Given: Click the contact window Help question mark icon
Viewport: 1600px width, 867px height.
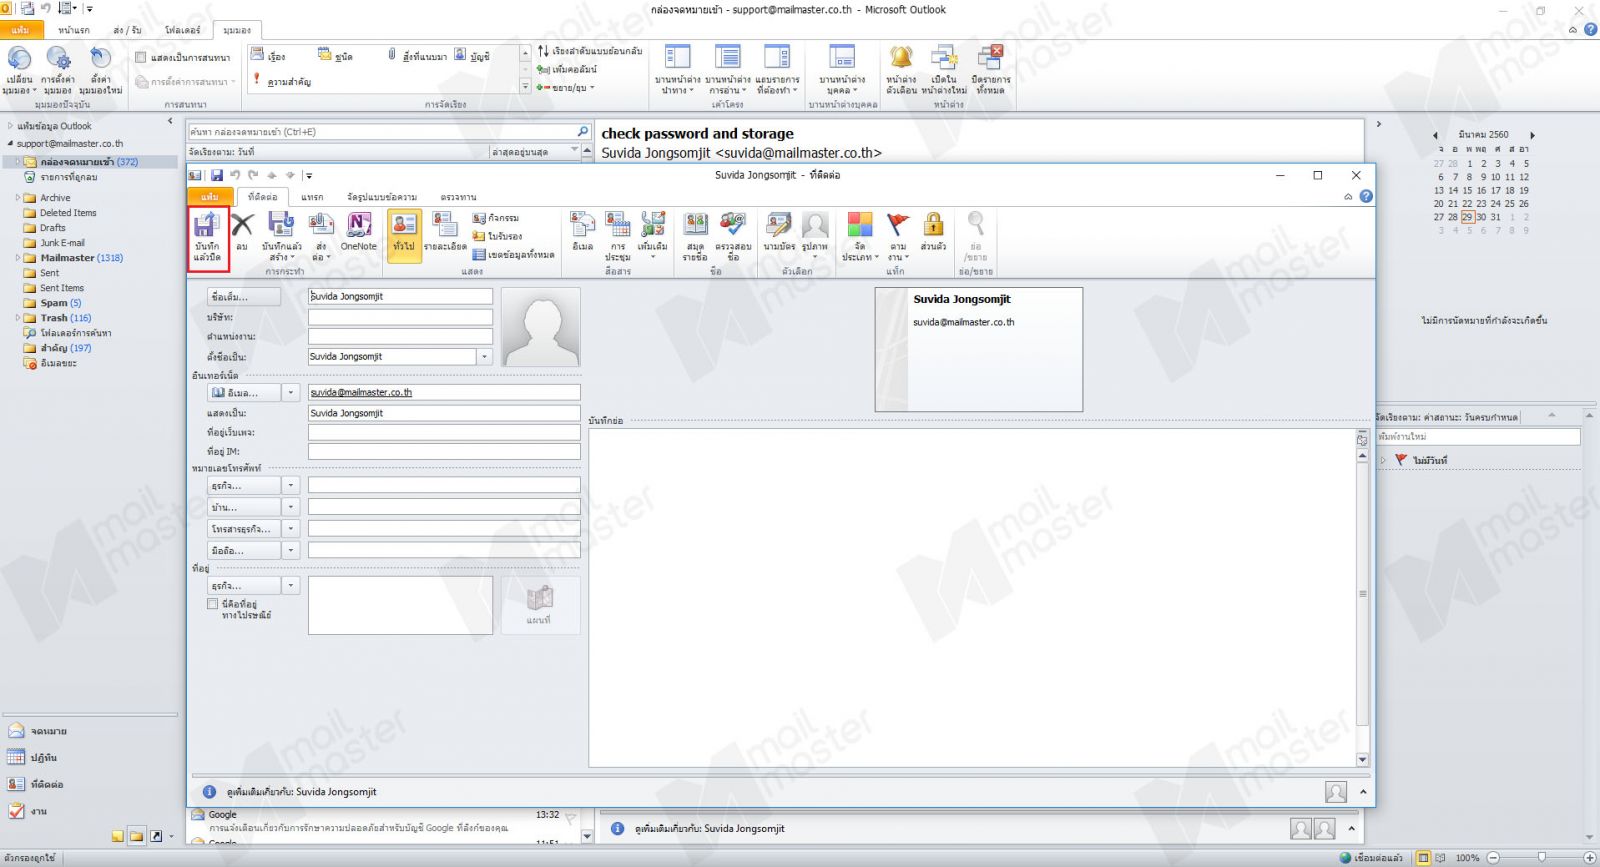Looking at the screenshot, I should [1366, 196].
